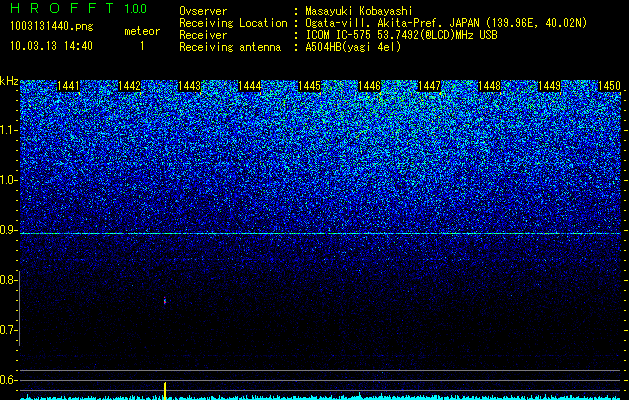Select the version number 1.0.0
Image resolution: width=629 pixels, height=400 pixels.
[x=136, y=8]
